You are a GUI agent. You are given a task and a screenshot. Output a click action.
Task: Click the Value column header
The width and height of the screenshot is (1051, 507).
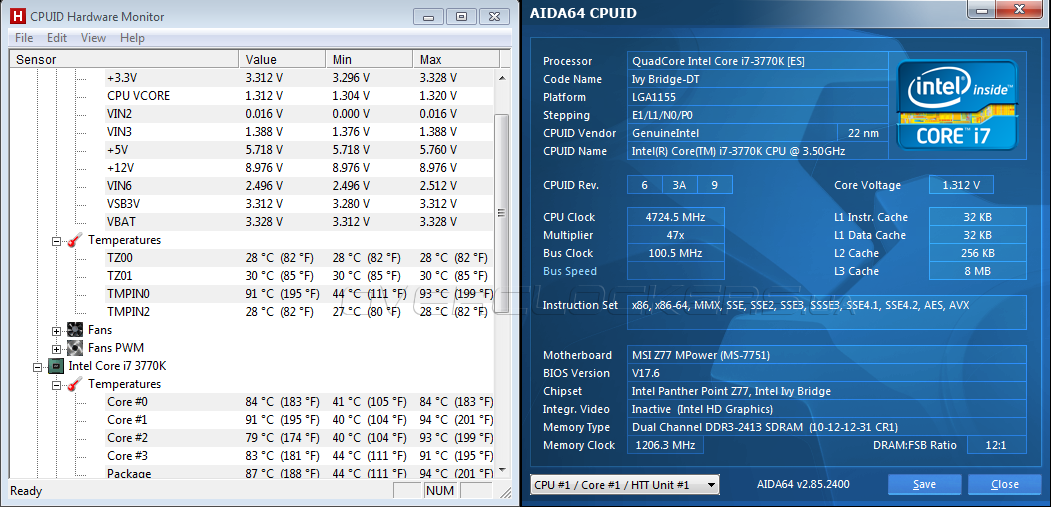click(282, 60)
